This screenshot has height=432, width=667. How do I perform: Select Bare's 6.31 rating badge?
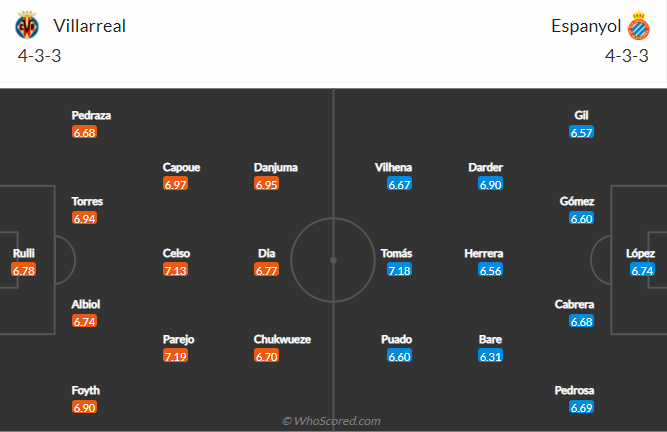pyautogui.click(x=490, y=356)
